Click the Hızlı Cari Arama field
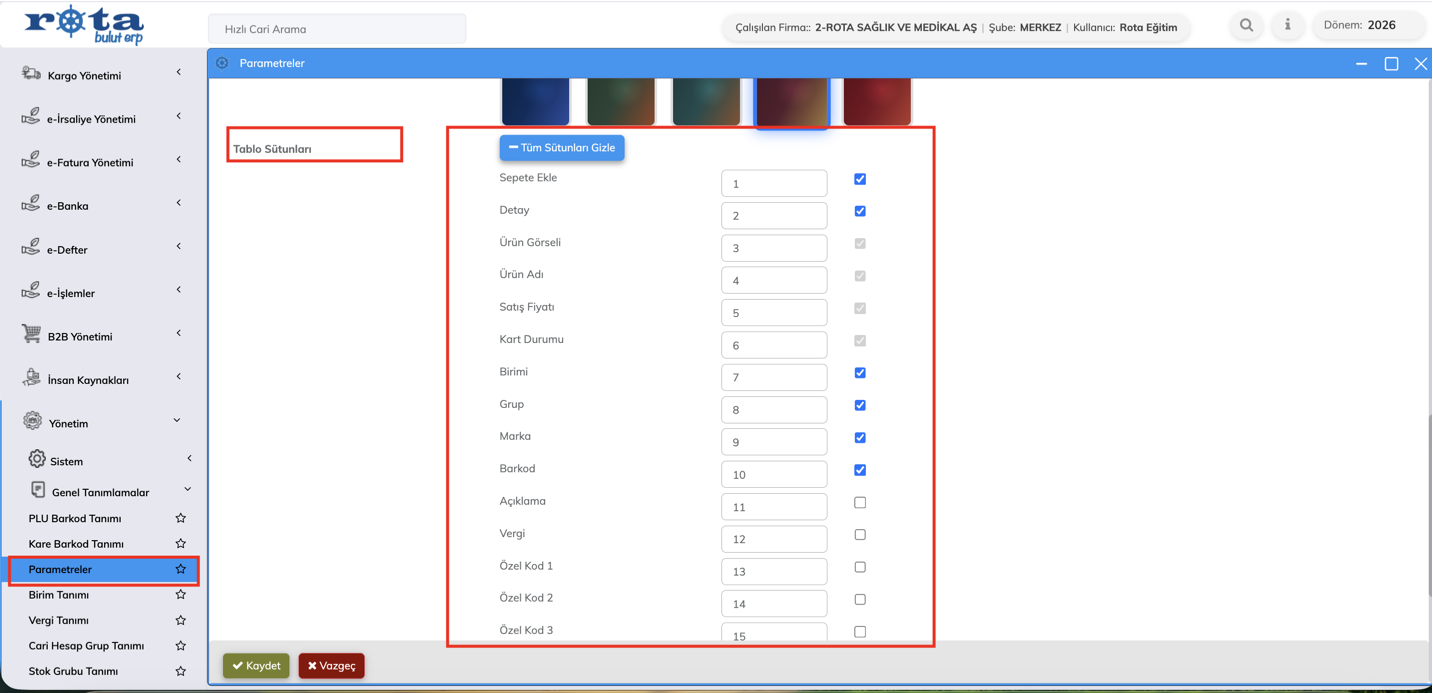 pyautogui.click(x=337, y=29)
